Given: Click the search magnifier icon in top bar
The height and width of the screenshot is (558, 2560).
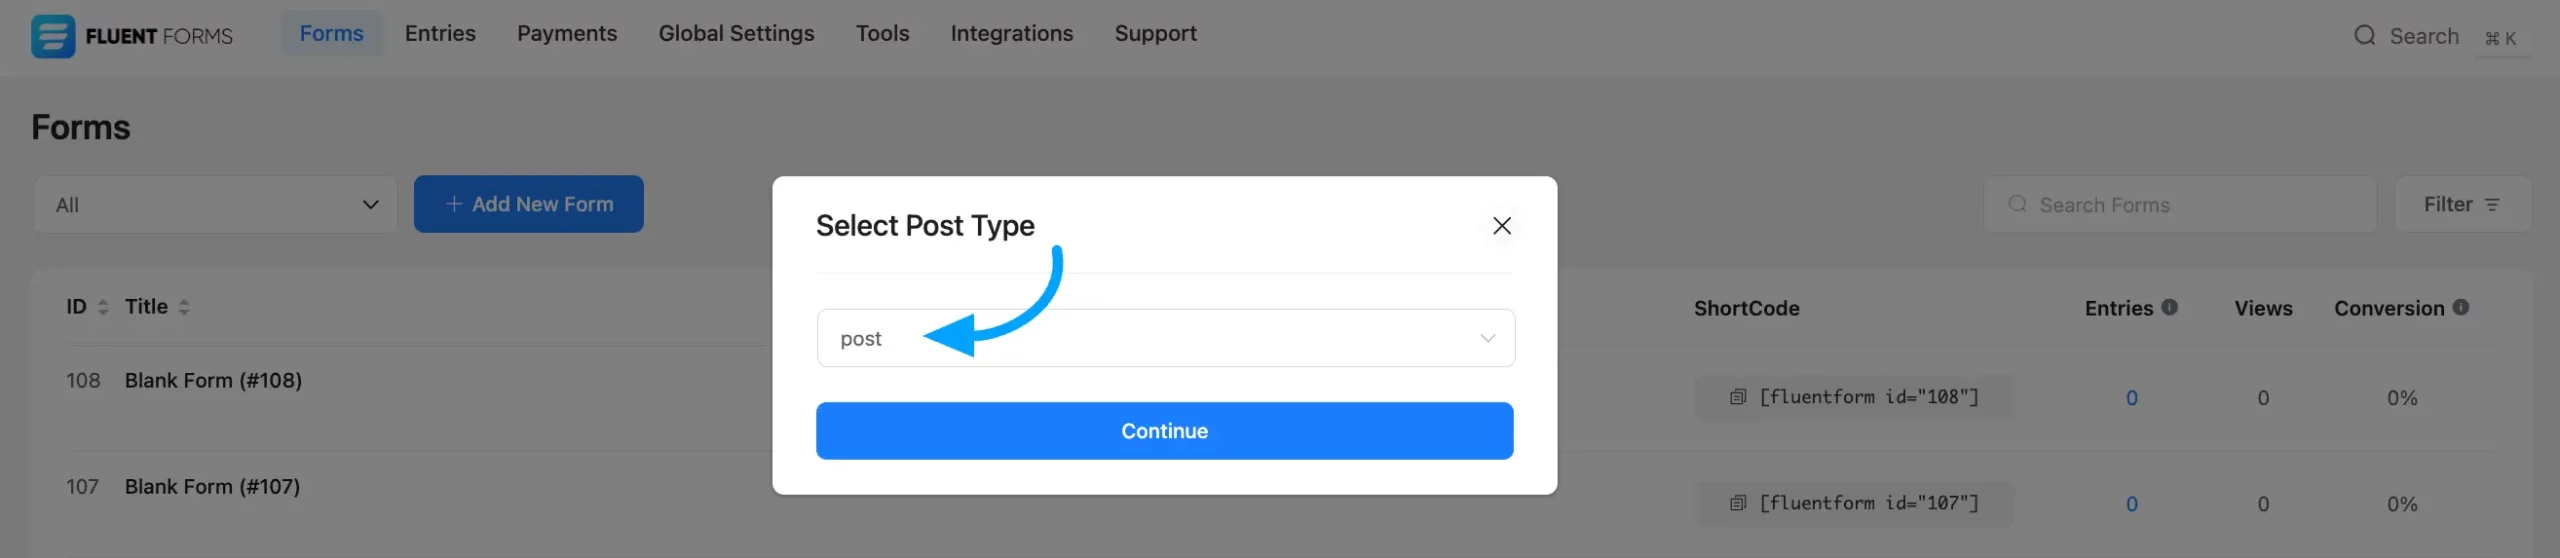Looking at the screenshot, I should click(2364, 36).
